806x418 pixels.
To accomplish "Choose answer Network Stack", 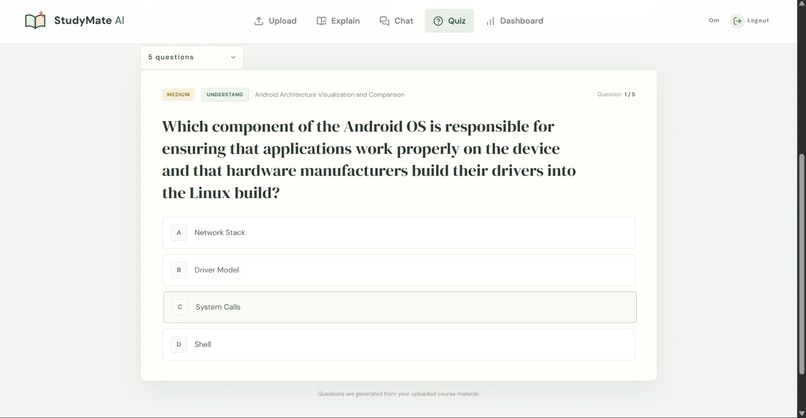I will (399, 232).
